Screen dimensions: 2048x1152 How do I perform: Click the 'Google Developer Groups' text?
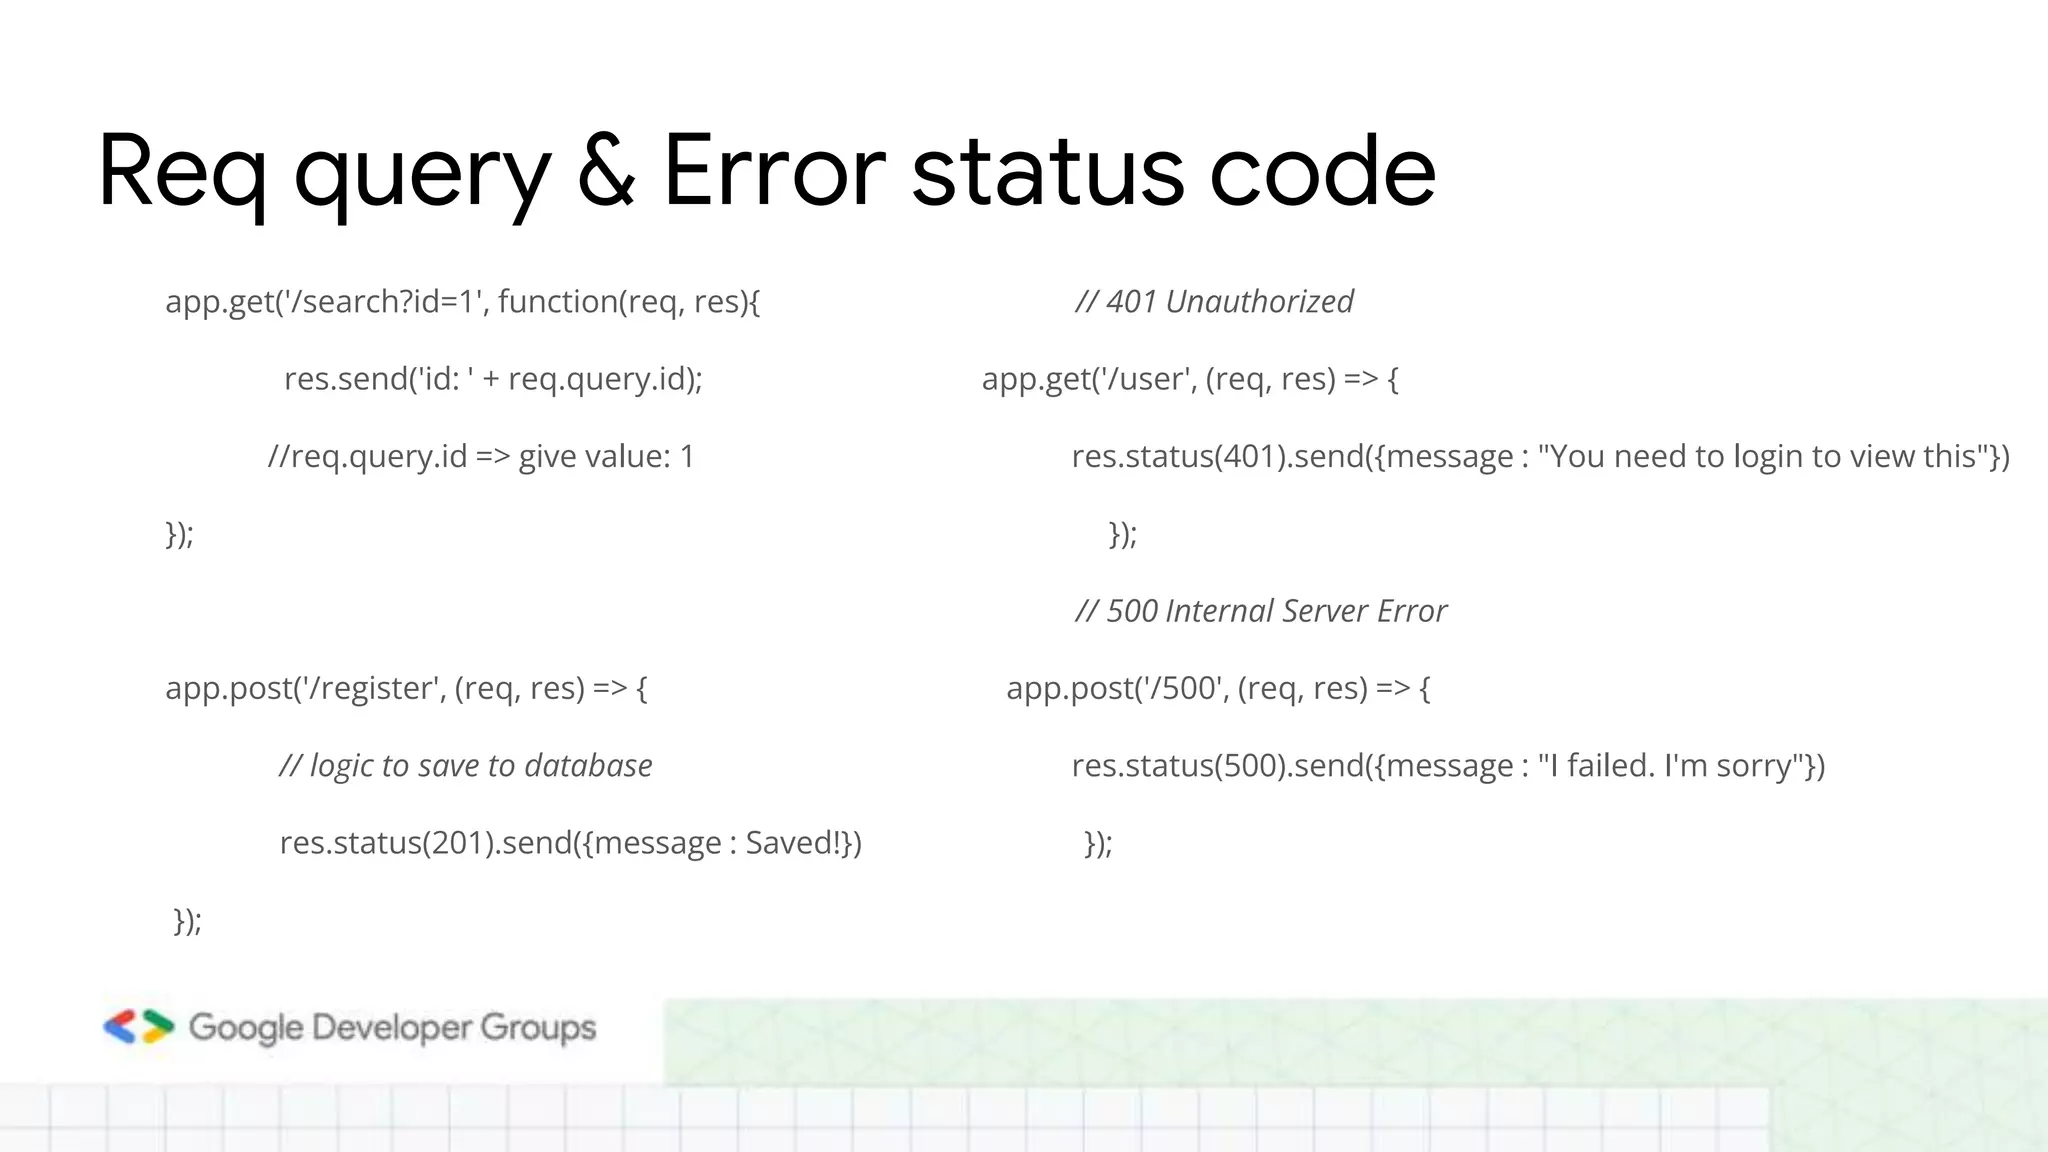pos(392,1029)
